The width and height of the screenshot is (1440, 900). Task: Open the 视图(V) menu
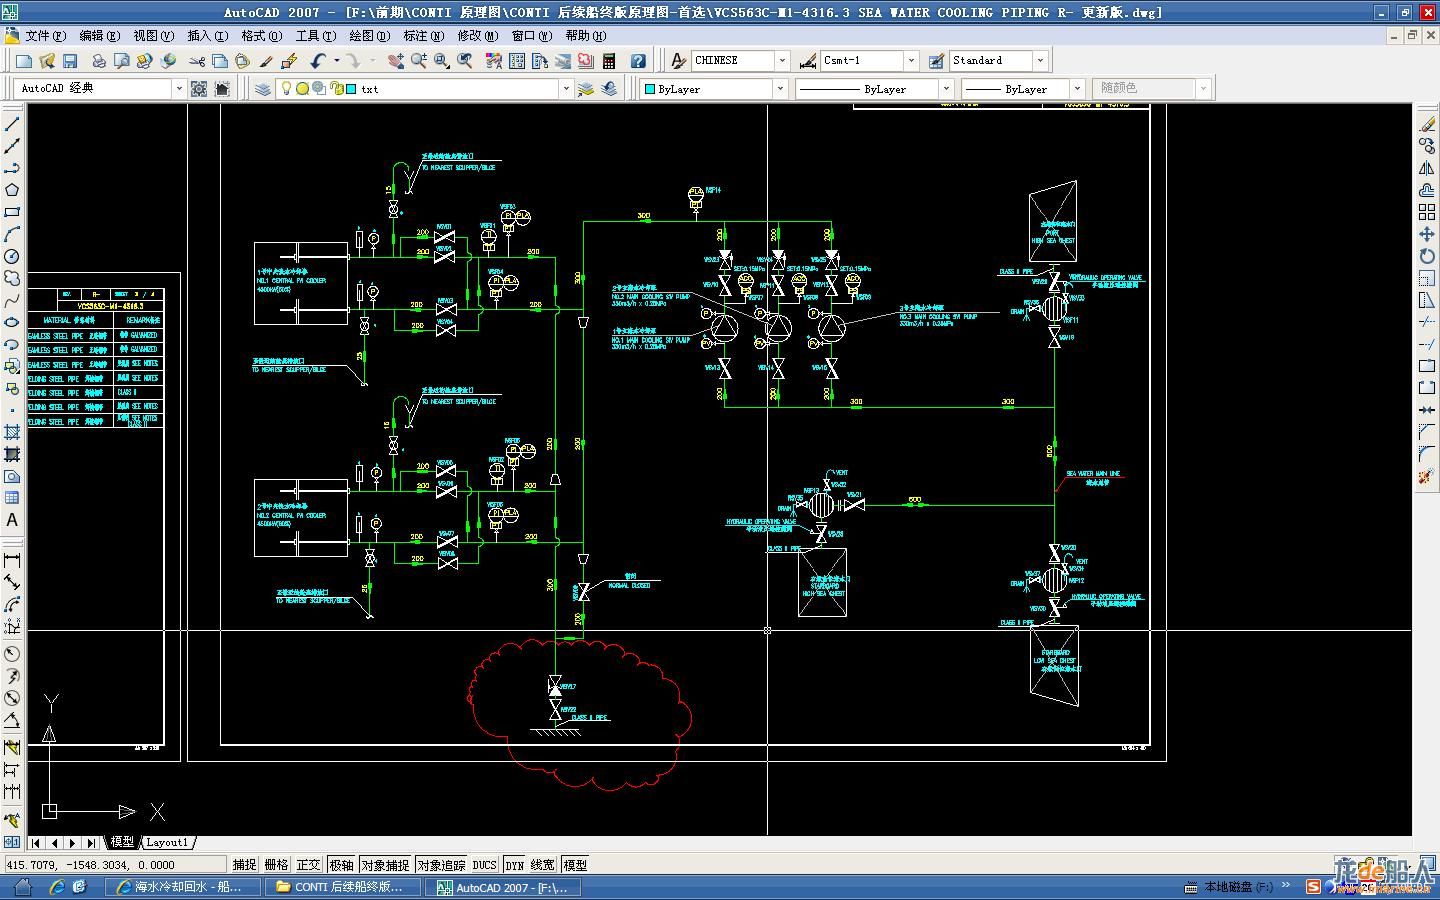pyautogui.click(x=153, y=35)
